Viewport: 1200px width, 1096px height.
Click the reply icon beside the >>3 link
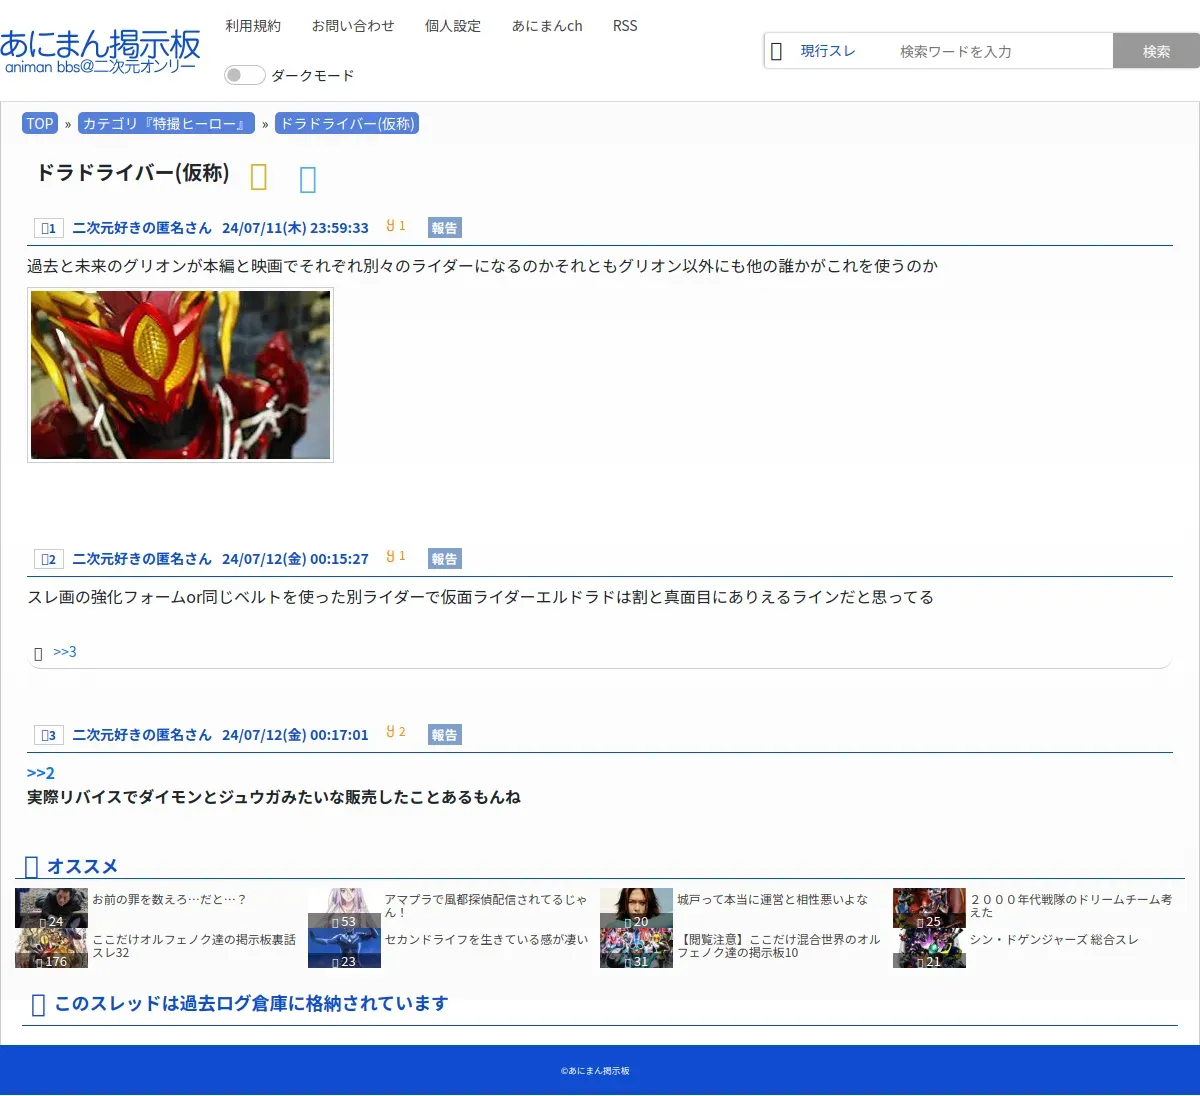(x=38, y=654)
